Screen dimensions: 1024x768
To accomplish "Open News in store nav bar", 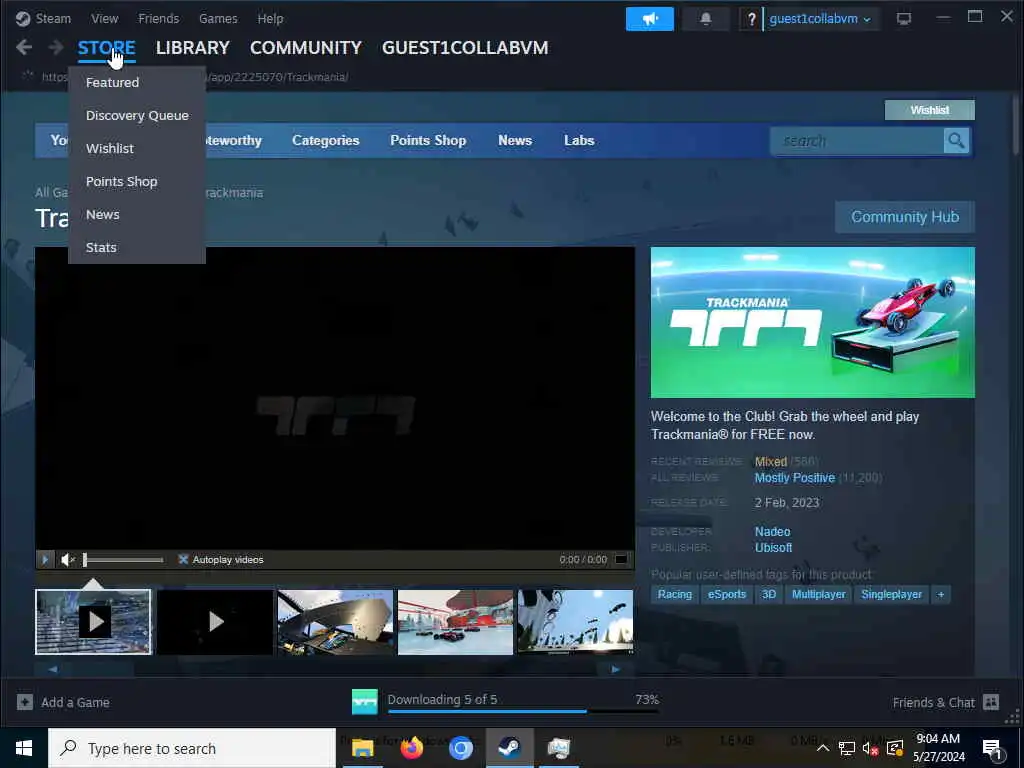I will tap(515, 140).
